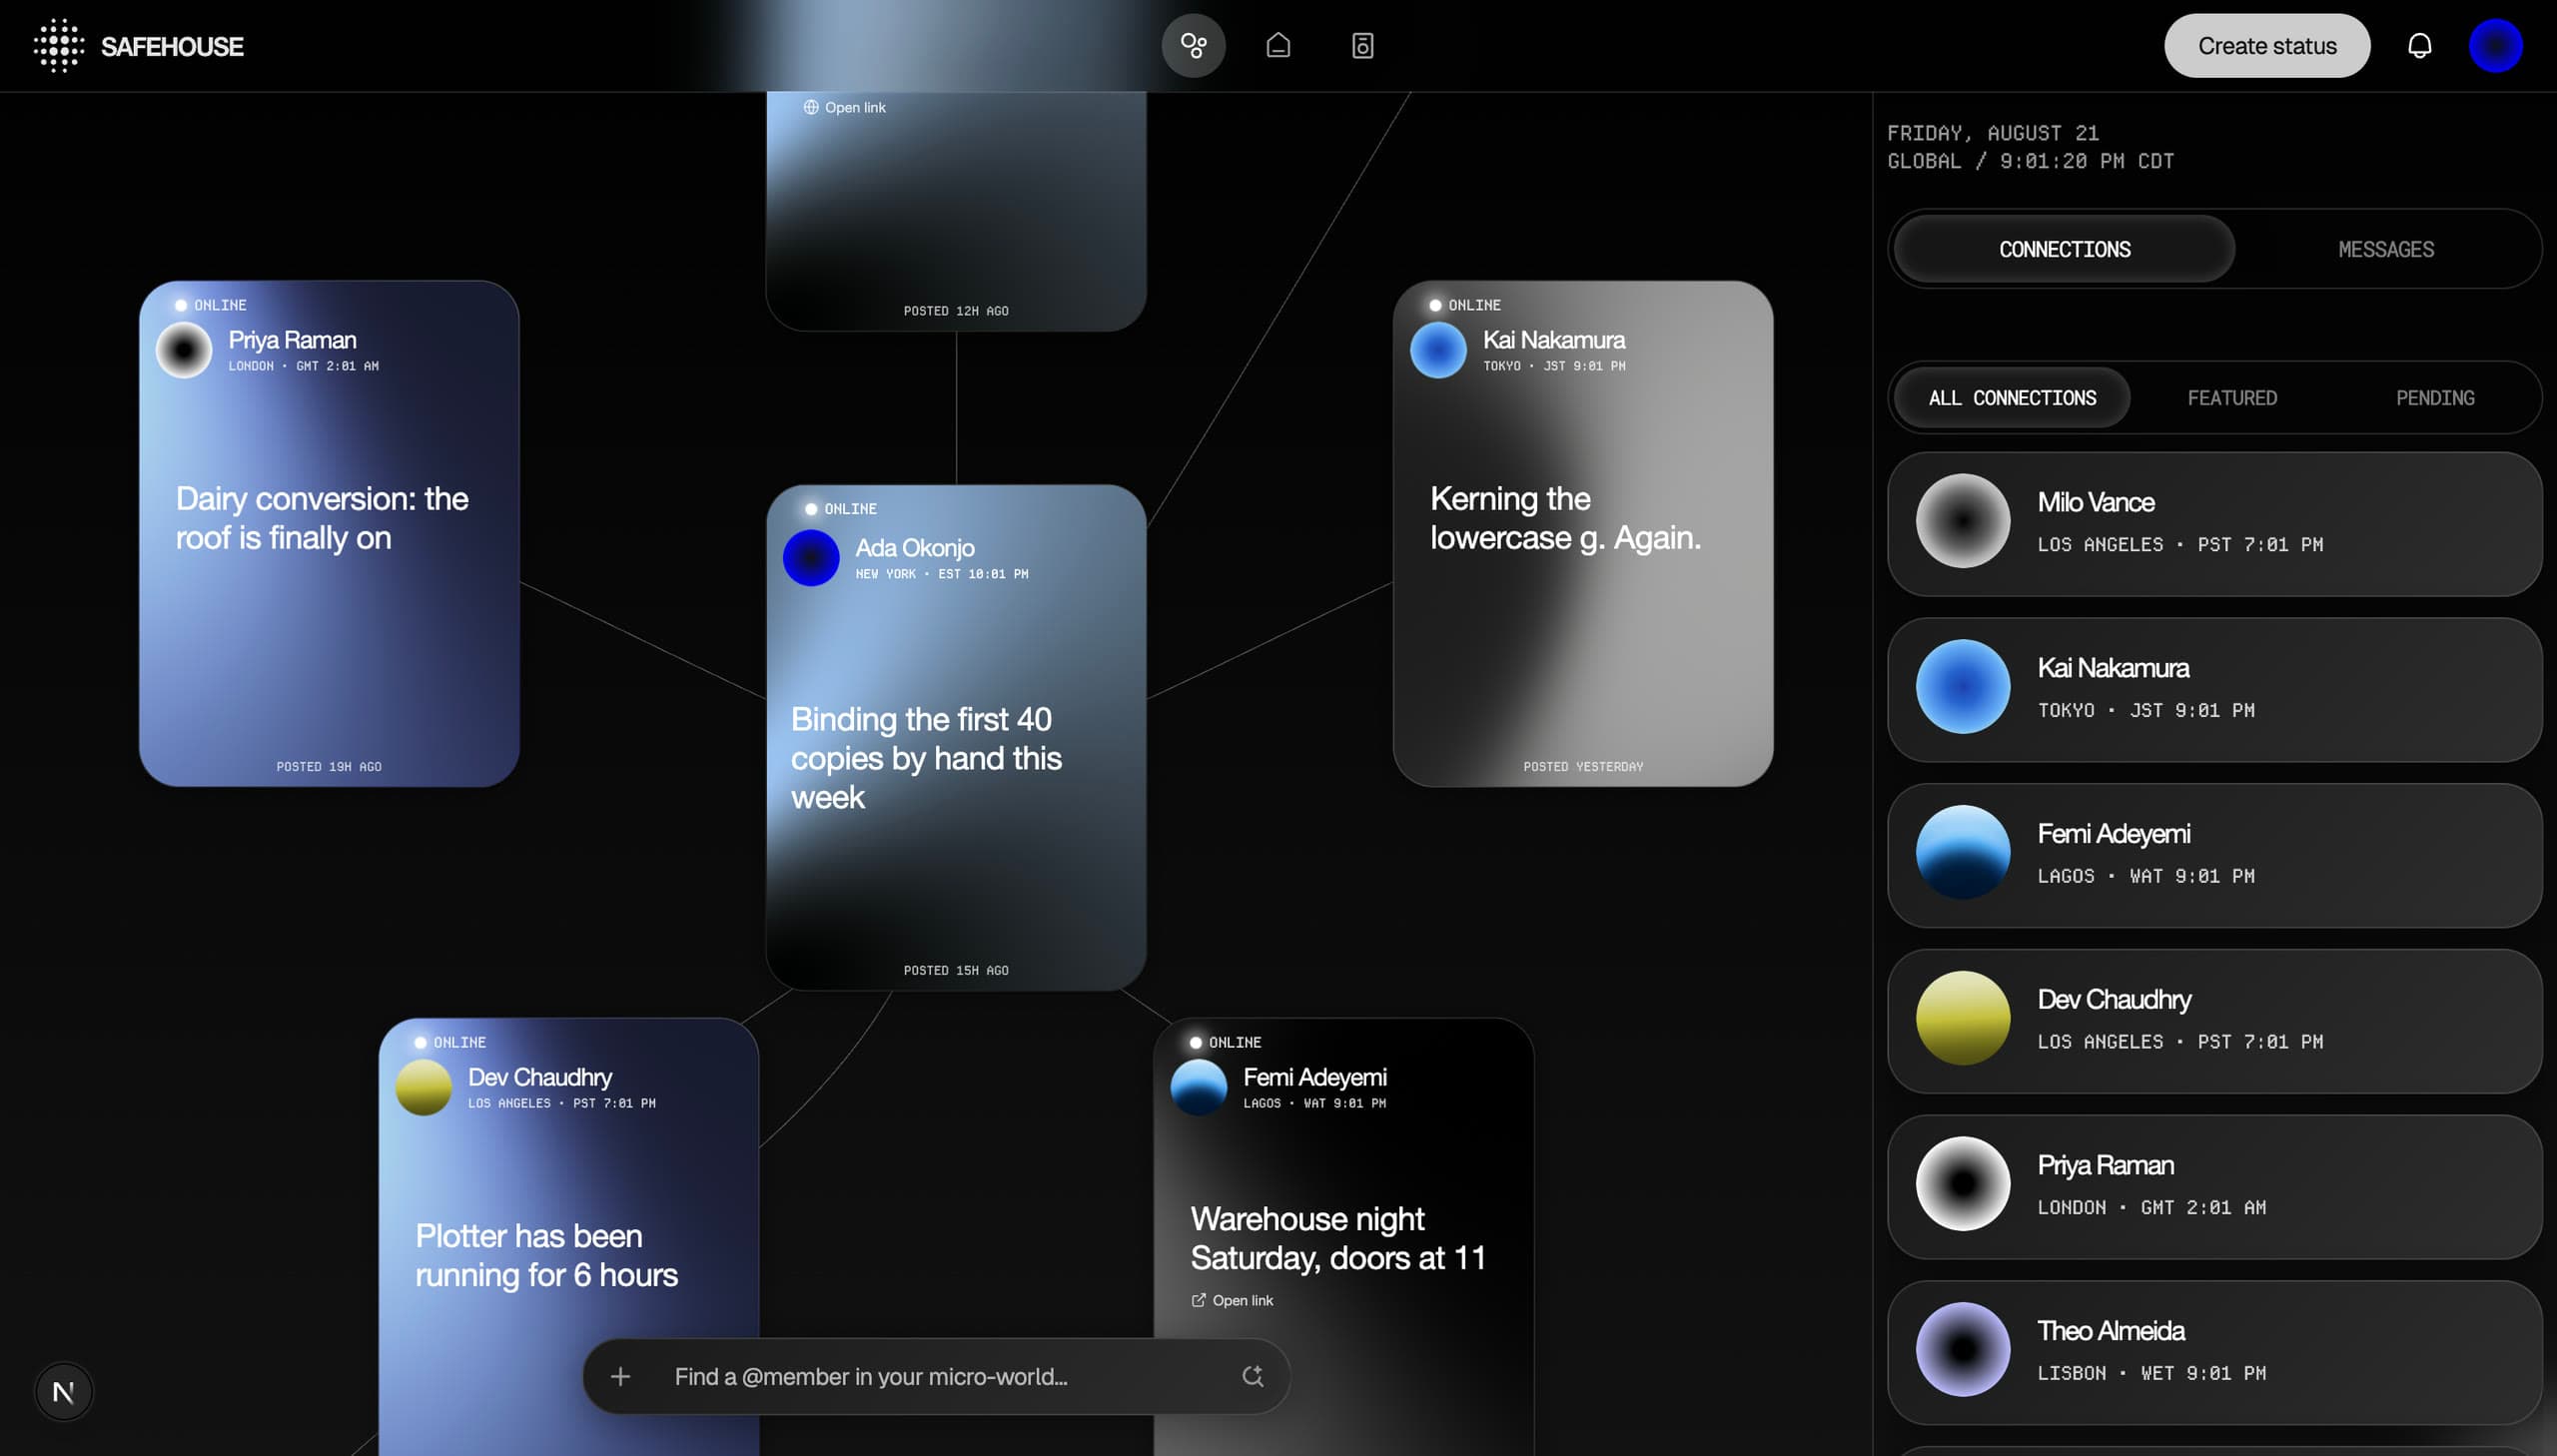The width and height of the screenshot is (2557, 1456).
Task: Click Ada Okonjo's blue avatar on card
Action: click(x=811, y=558)
